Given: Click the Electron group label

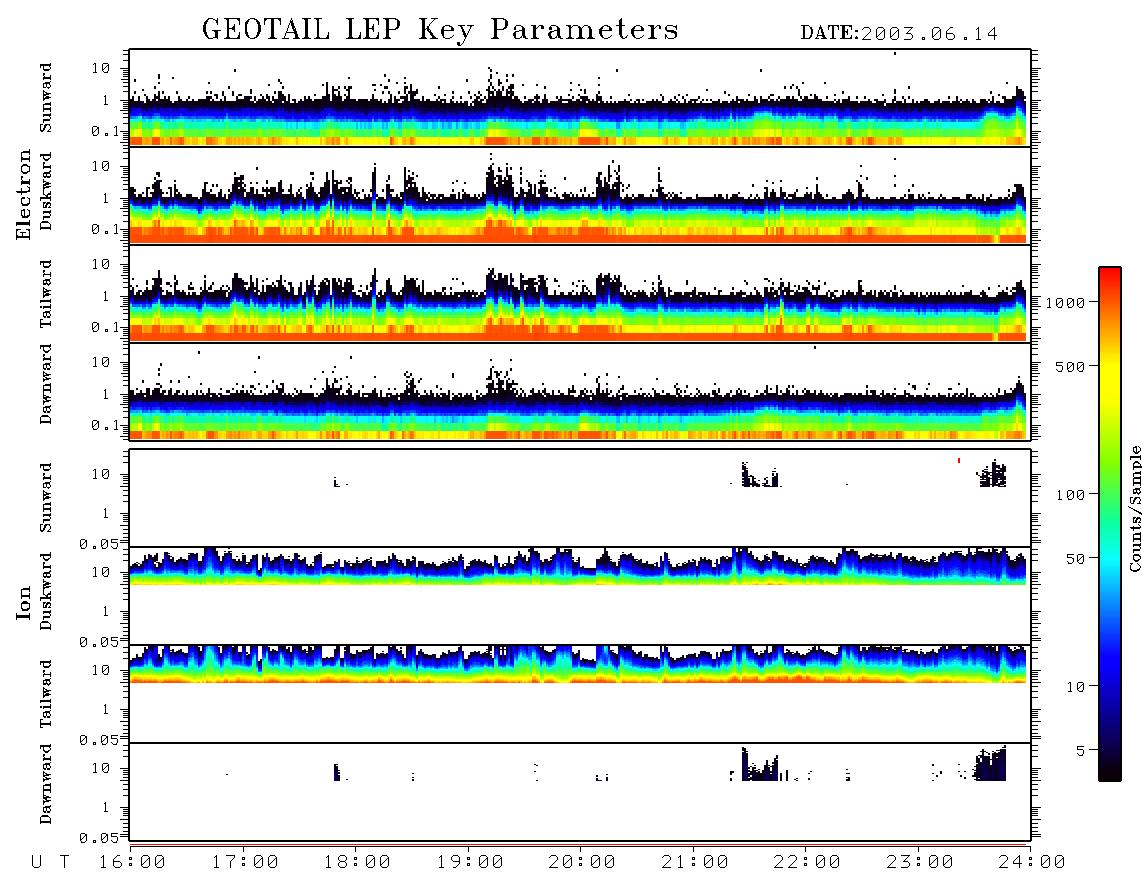Looking at the screenshot, I should (24, 194).
